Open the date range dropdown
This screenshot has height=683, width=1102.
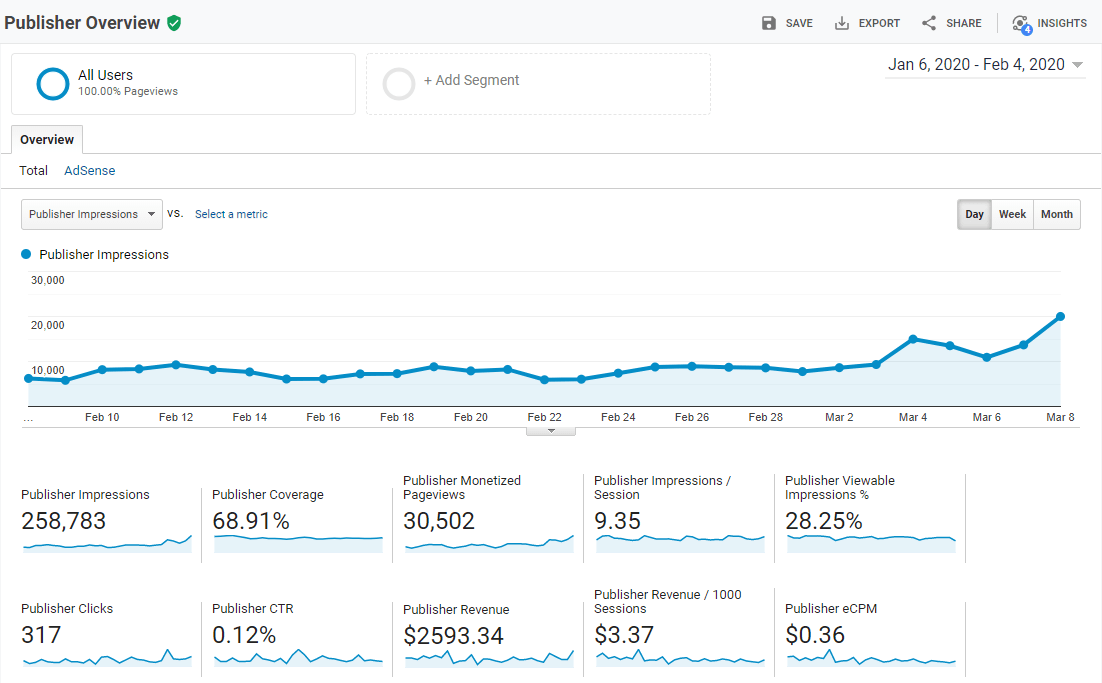[985, 65]
